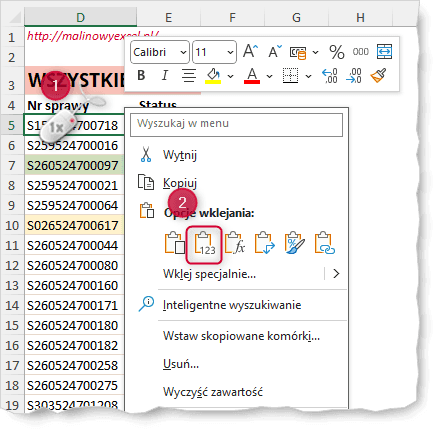Click the Format Painter brush in mini toolbar

pyautogui.click(x=378, y=76)
